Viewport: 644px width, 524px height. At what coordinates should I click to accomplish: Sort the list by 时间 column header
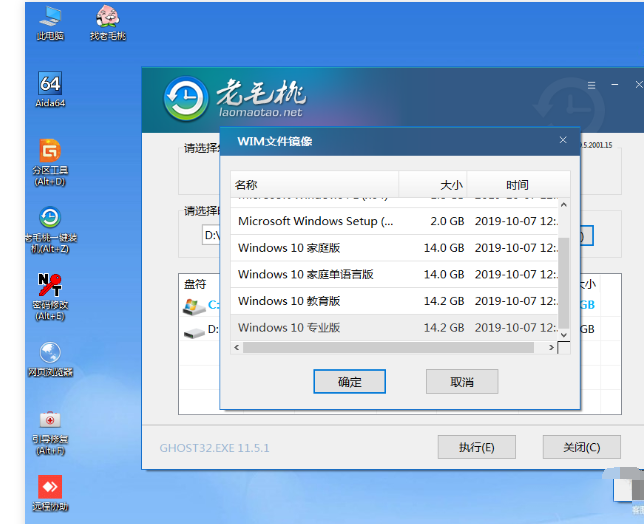point(518,184)
